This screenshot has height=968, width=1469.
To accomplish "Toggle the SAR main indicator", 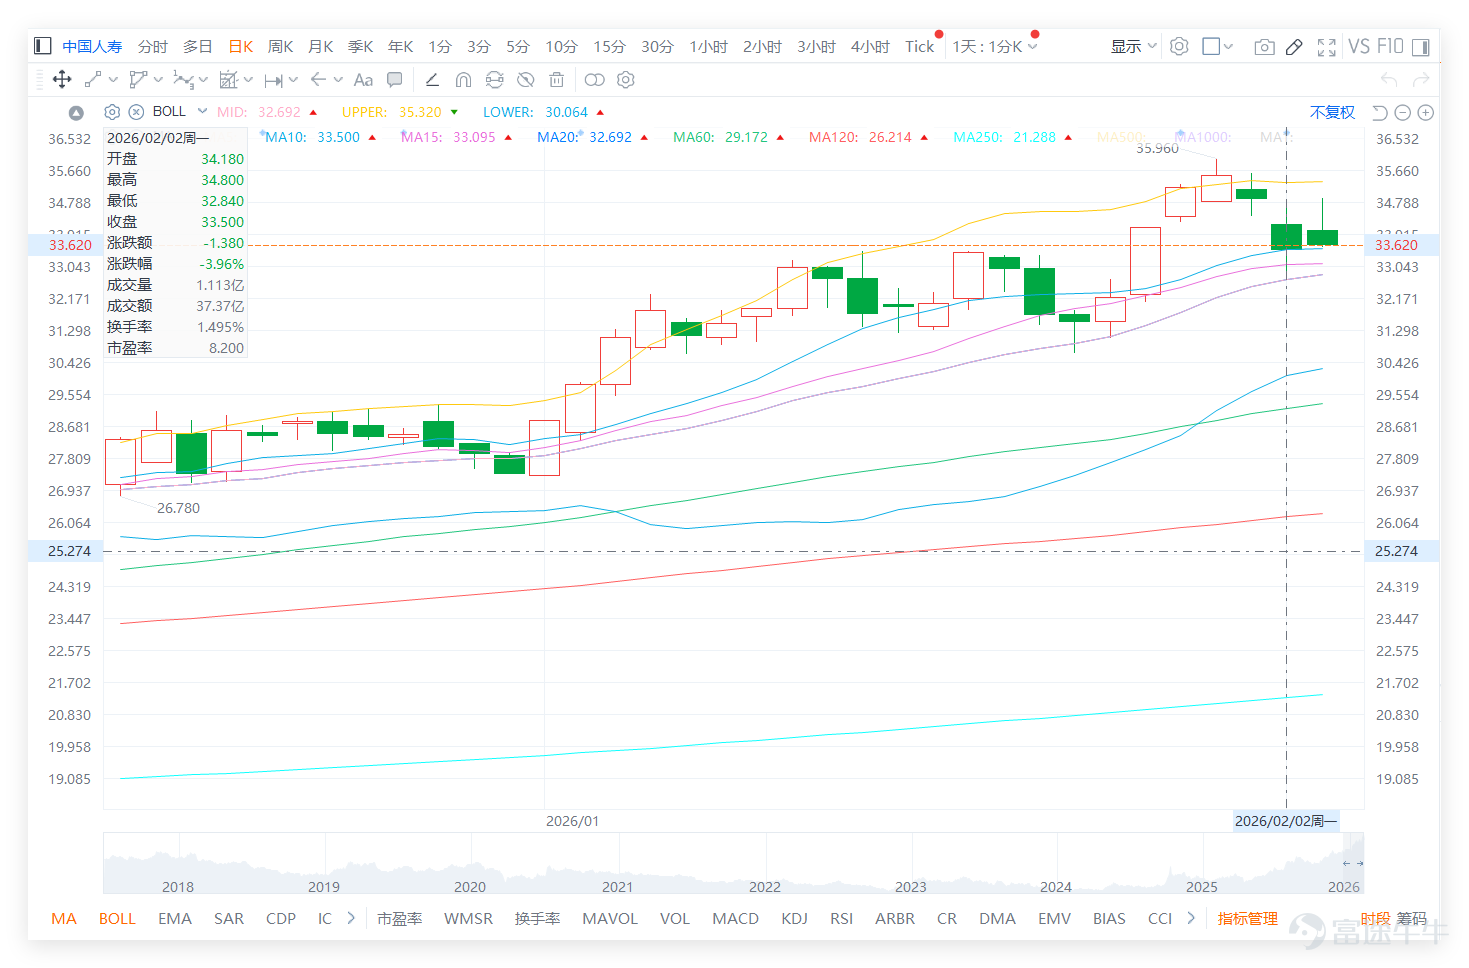I will 229,918.
